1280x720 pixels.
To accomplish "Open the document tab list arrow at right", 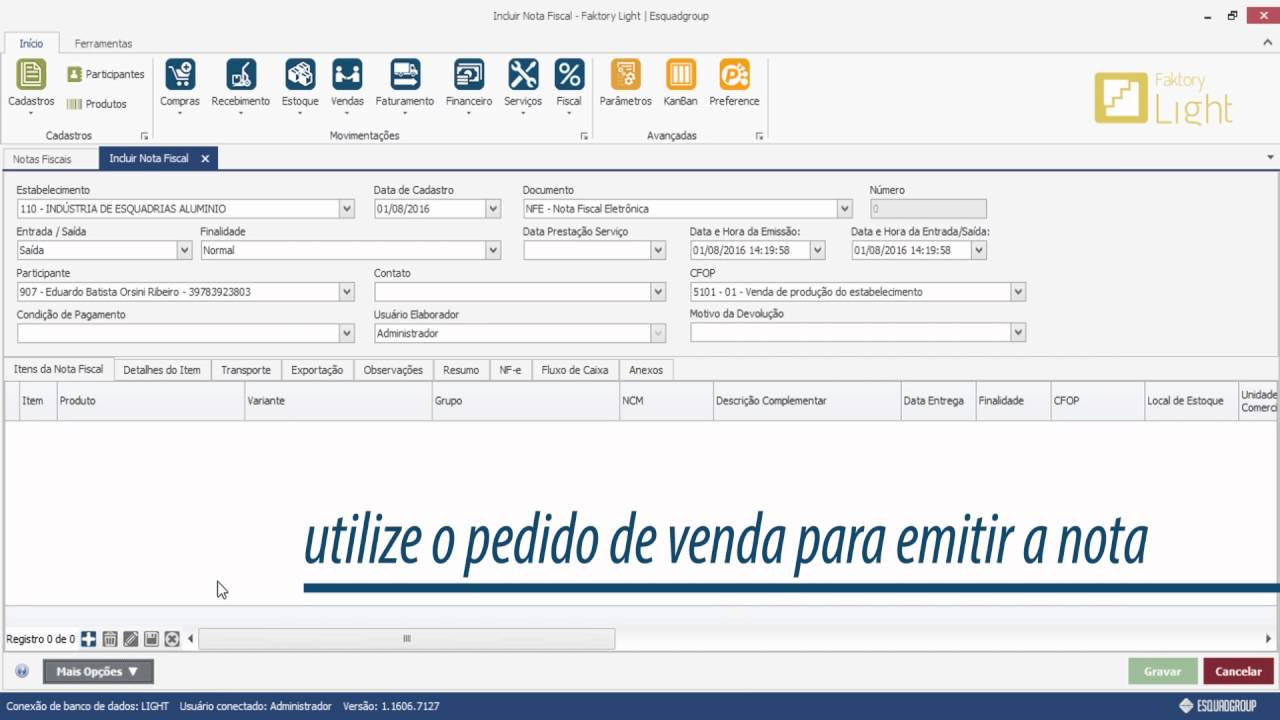I will 1270,158.
